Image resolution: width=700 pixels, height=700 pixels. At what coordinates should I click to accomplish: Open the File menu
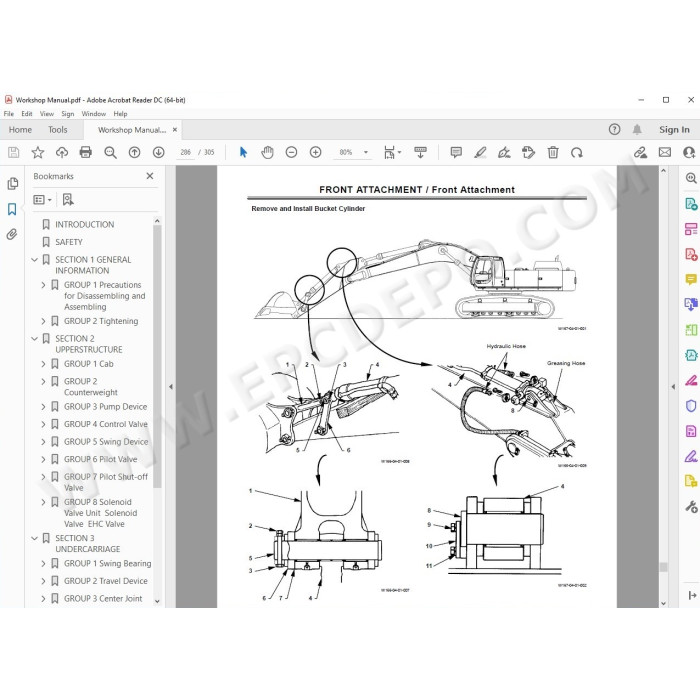(x=8, y=114)
